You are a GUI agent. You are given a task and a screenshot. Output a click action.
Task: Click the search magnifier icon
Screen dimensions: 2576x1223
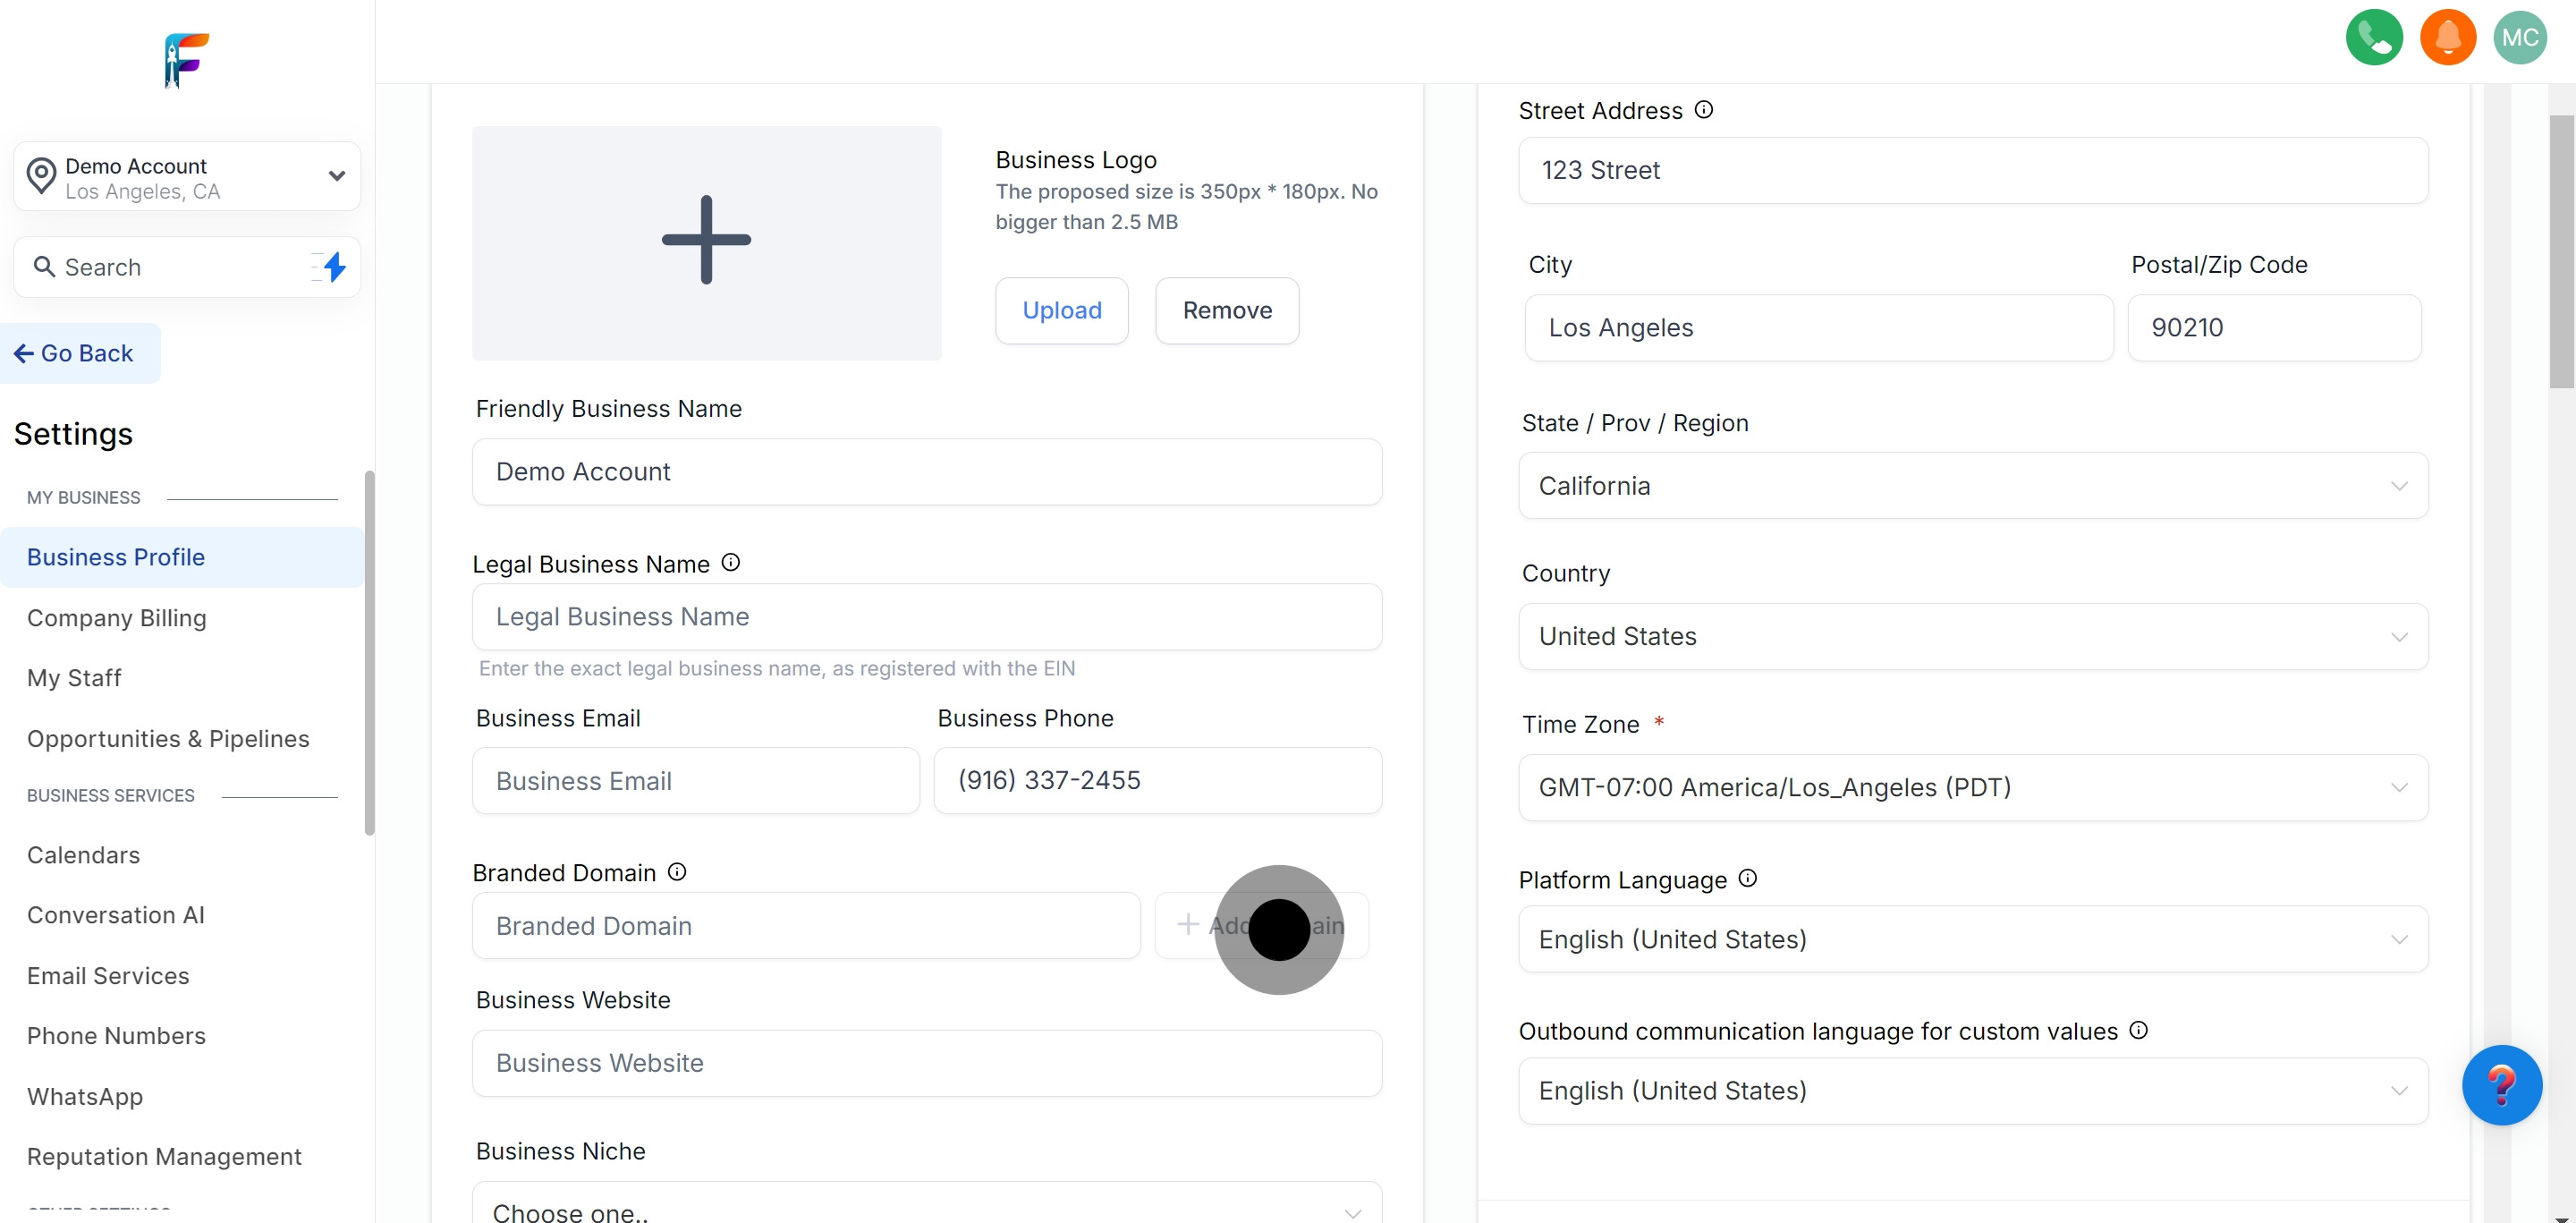click(44, 267)
